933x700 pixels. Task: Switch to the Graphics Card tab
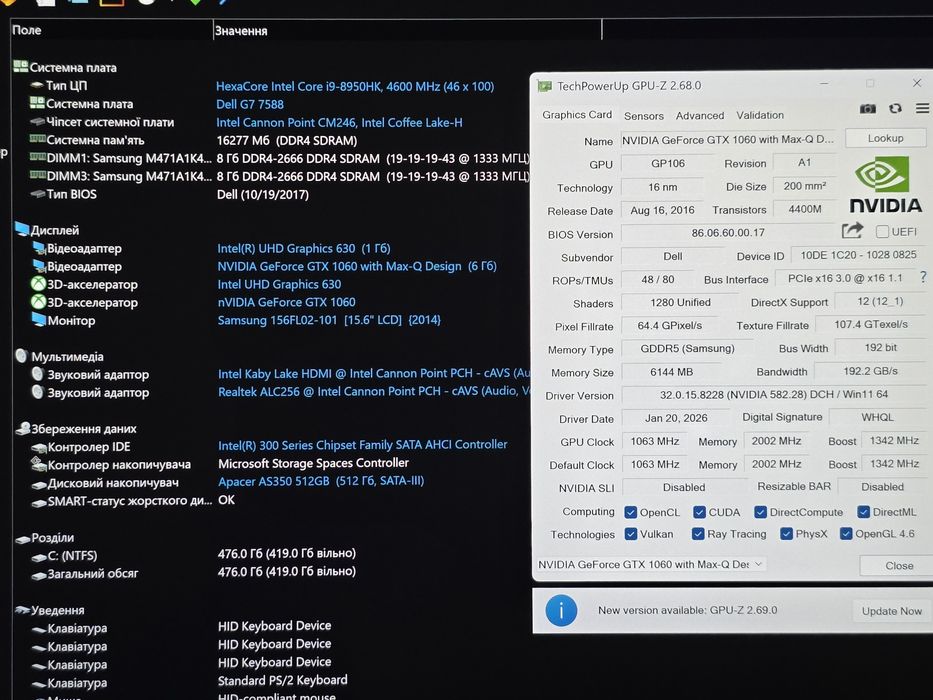tap(577, 115)
